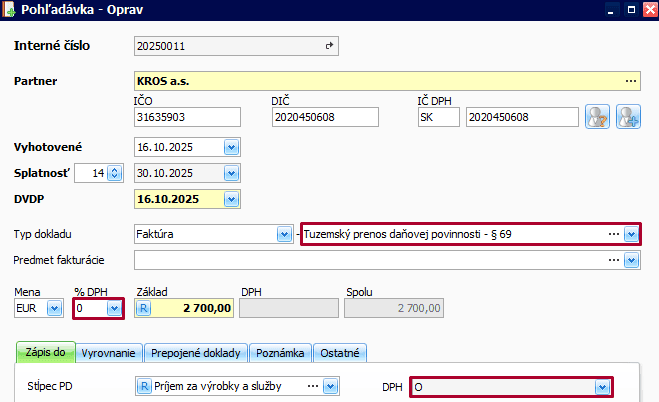The width and height of the screenshot is (659, 402).
Task: Open partner lookup via the ellipsis button
Action: coord(630,80)
